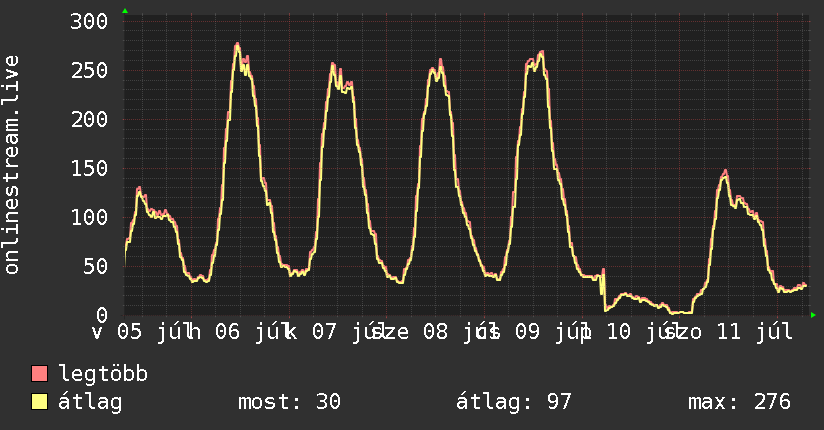
Task: Click the 'sze 08 júl' date label
Action: pos(431,332)
